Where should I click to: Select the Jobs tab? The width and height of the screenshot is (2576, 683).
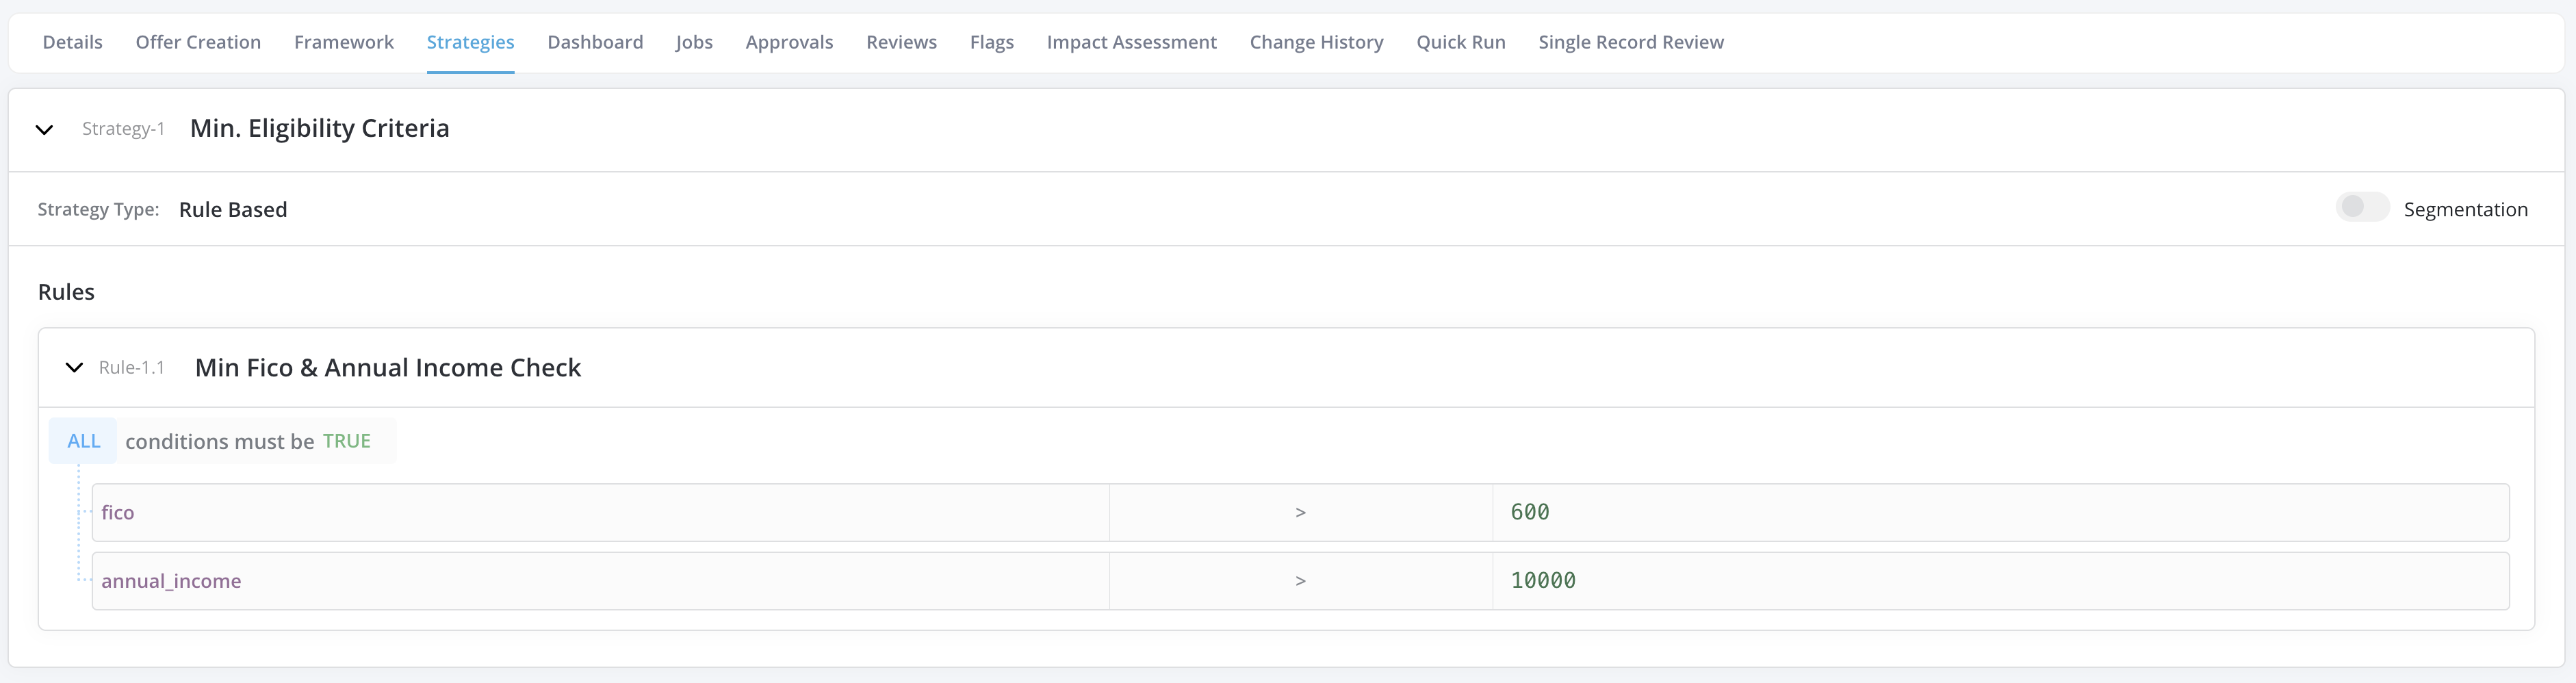(694, 42)
